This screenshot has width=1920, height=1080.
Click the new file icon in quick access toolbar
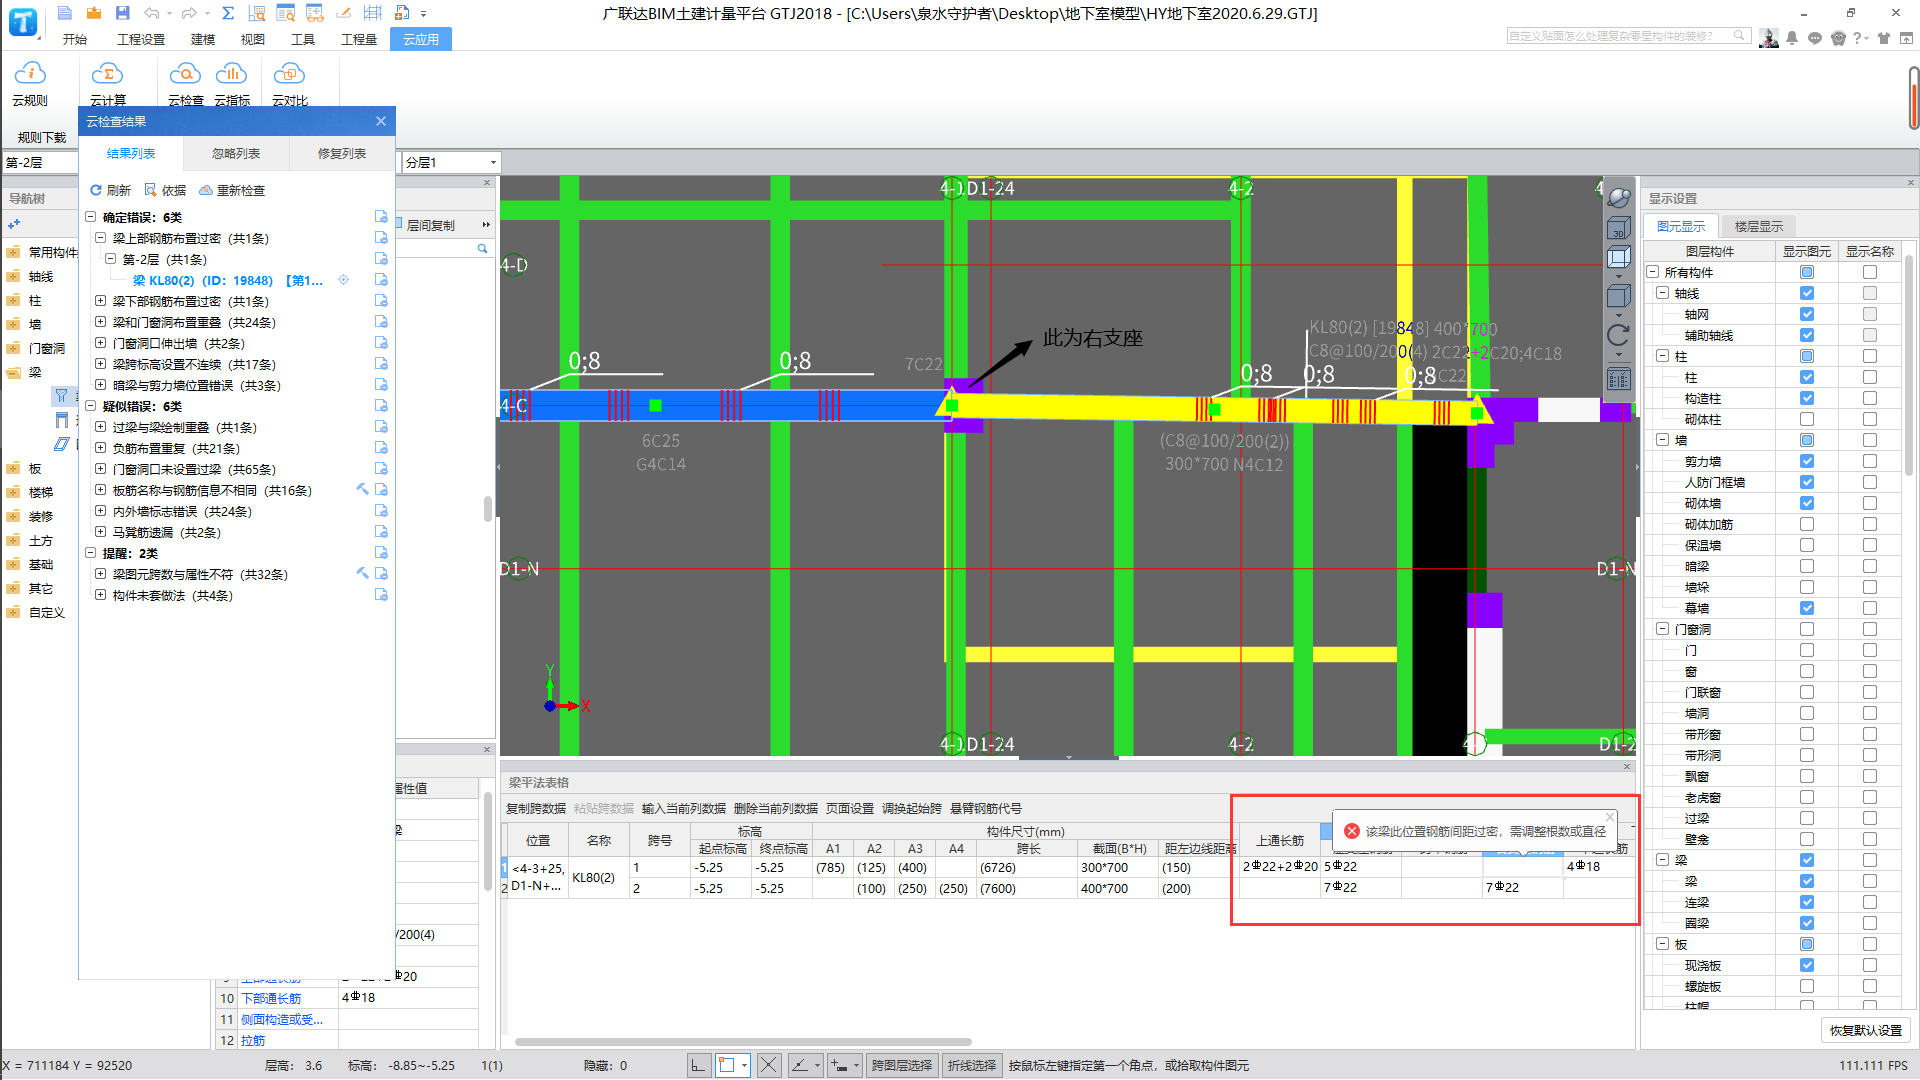click(65, 13)
